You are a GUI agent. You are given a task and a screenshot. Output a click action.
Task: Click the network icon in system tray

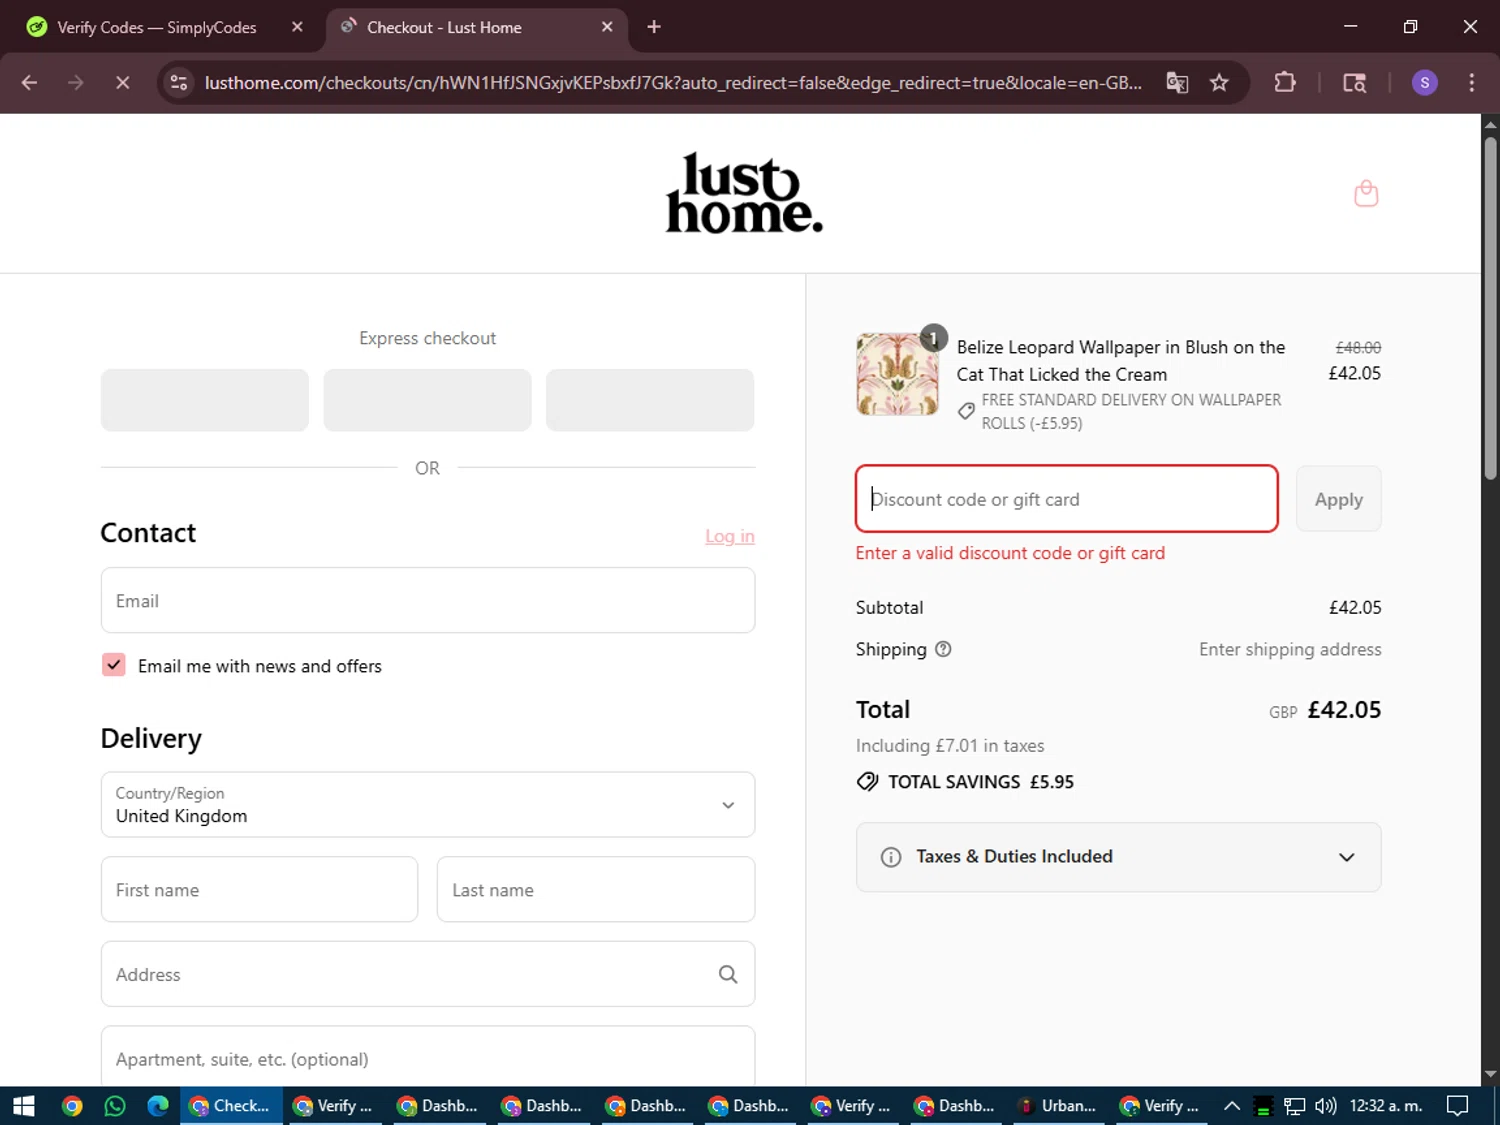tap(1295, 1106)
